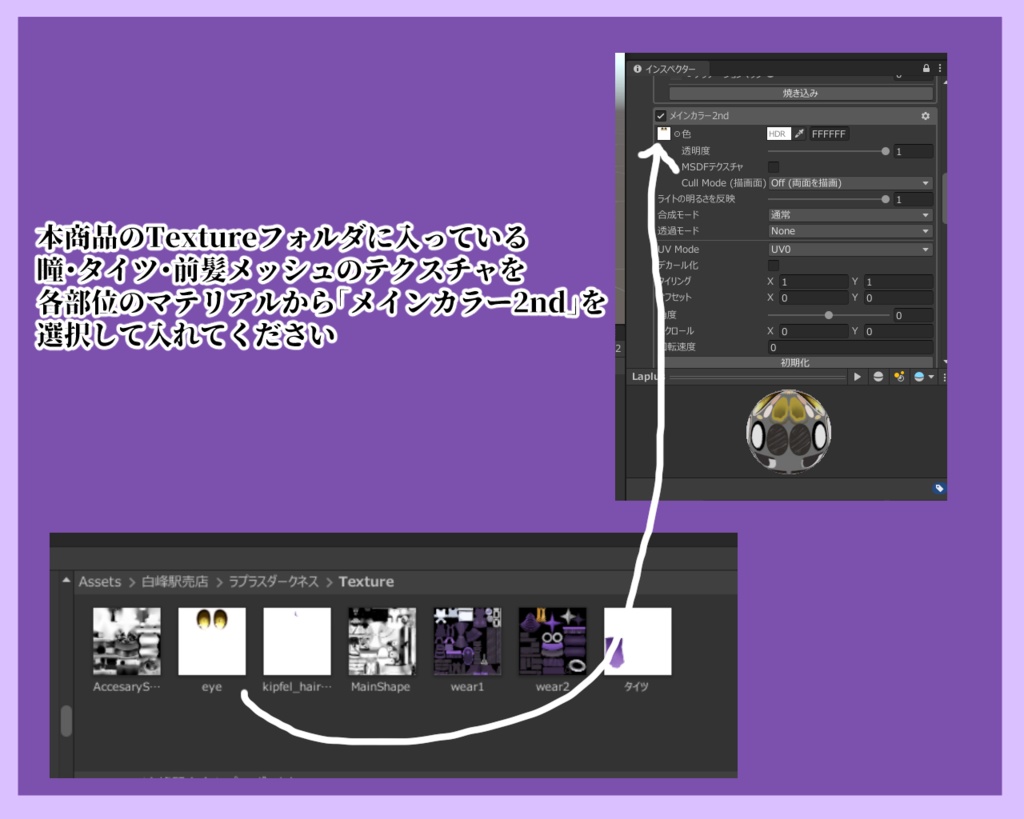Uncheck the メインカラー2nd checkbox

(x=660, y=116)
